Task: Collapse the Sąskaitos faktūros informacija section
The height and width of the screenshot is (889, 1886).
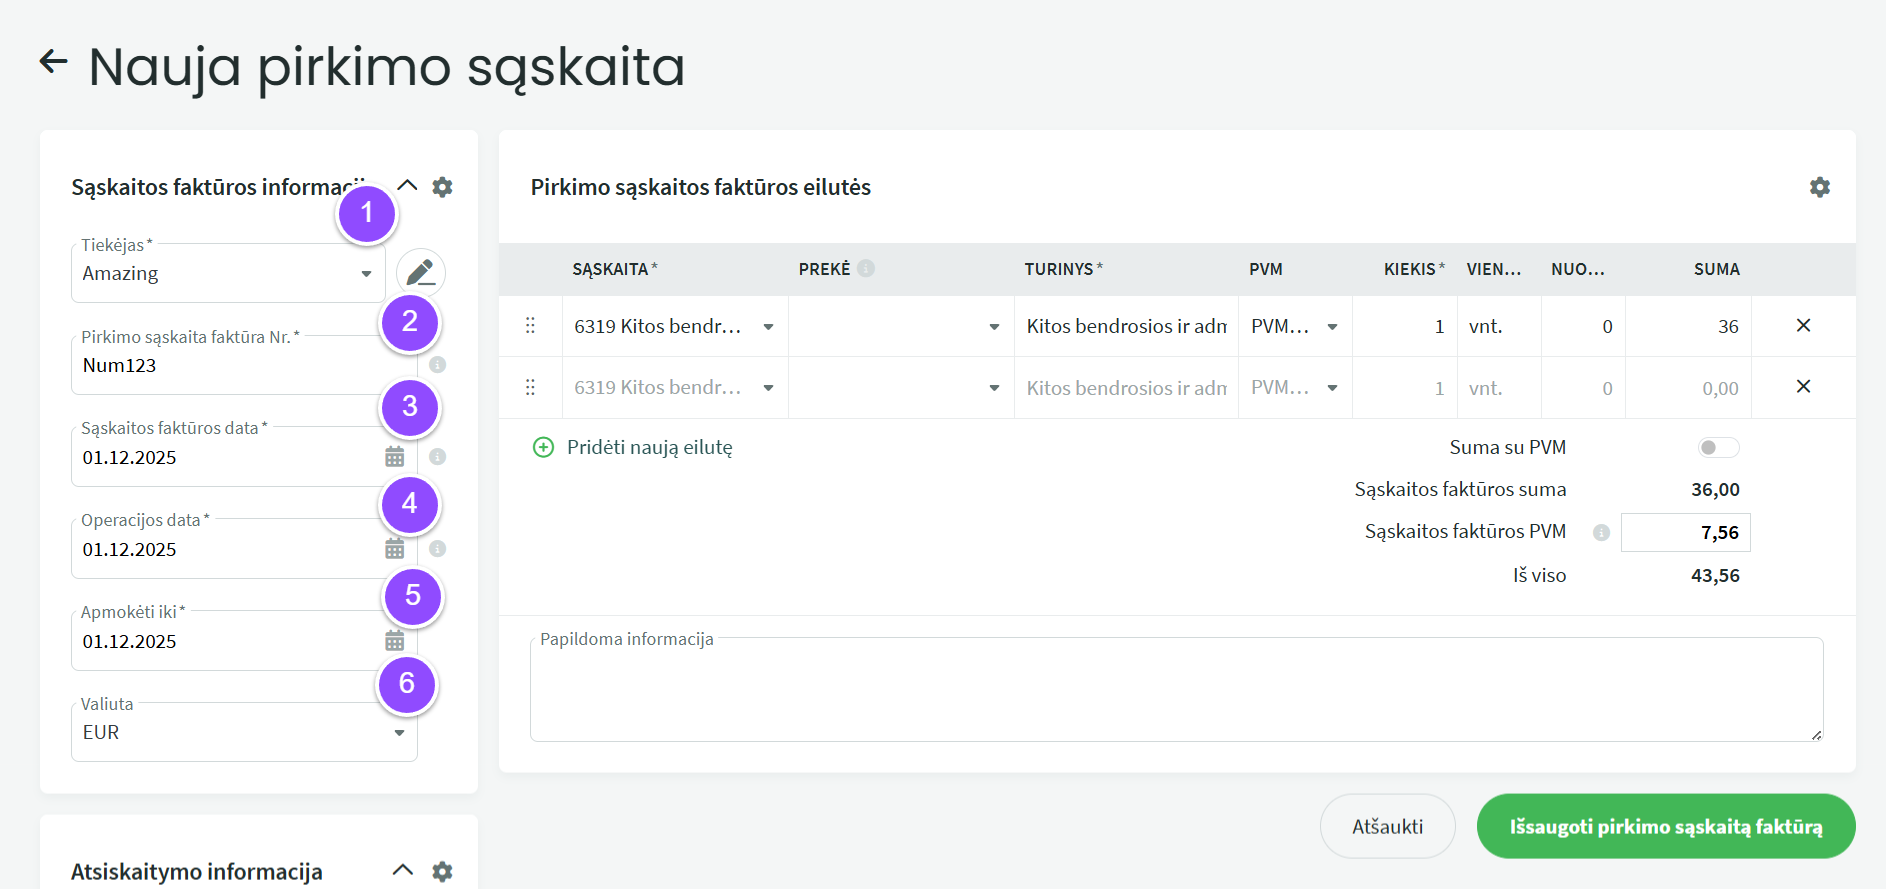Action: [407, 186]
